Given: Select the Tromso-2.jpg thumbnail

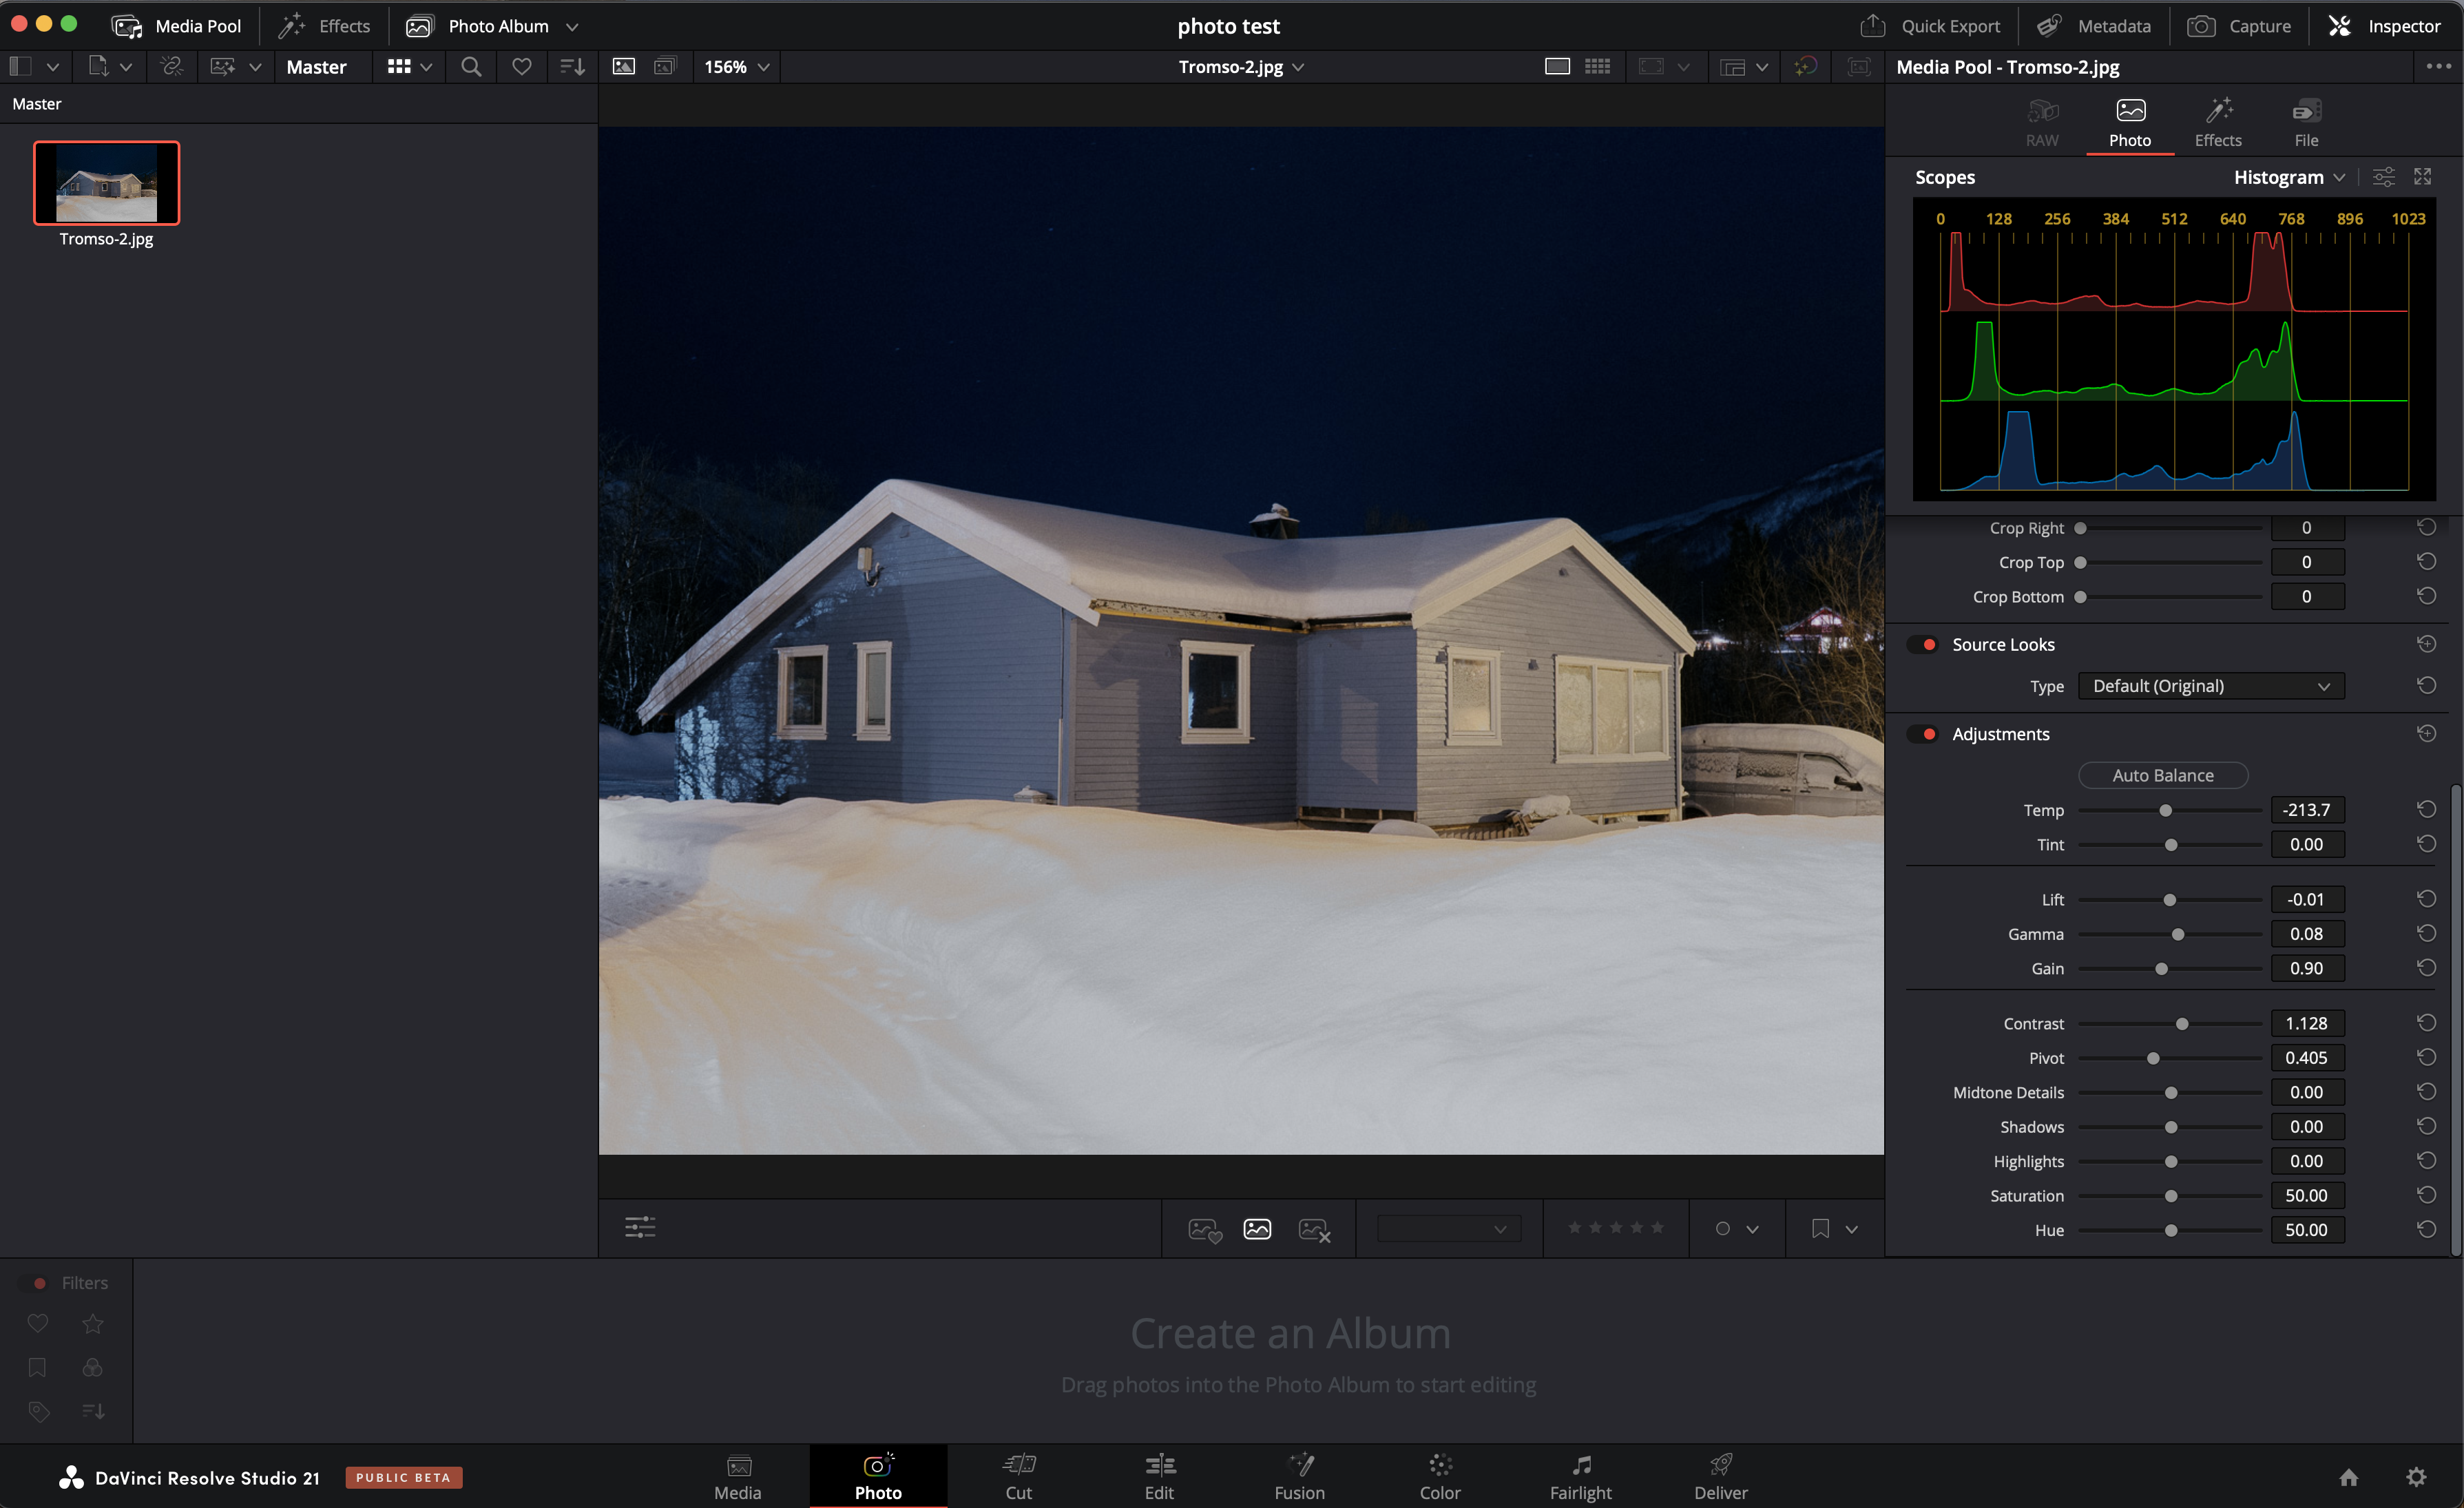Looking at the screenshot, I should click(106, 183).
